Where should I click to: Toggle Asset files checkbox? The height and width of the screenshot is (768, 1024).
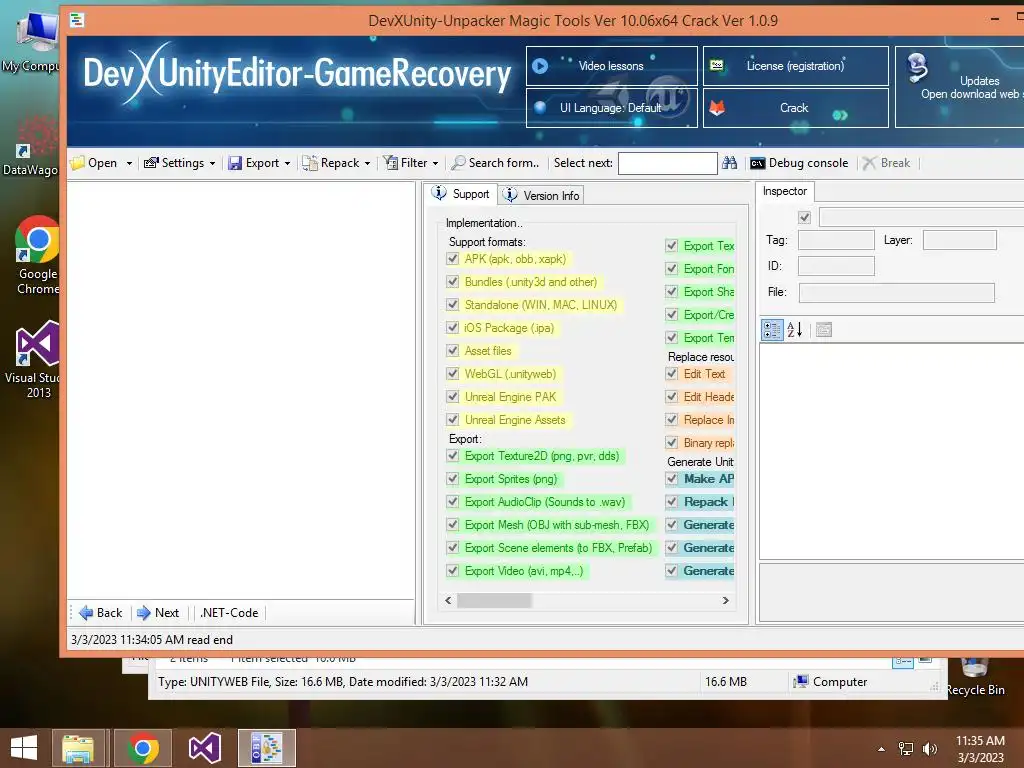[x=453, y=351]
